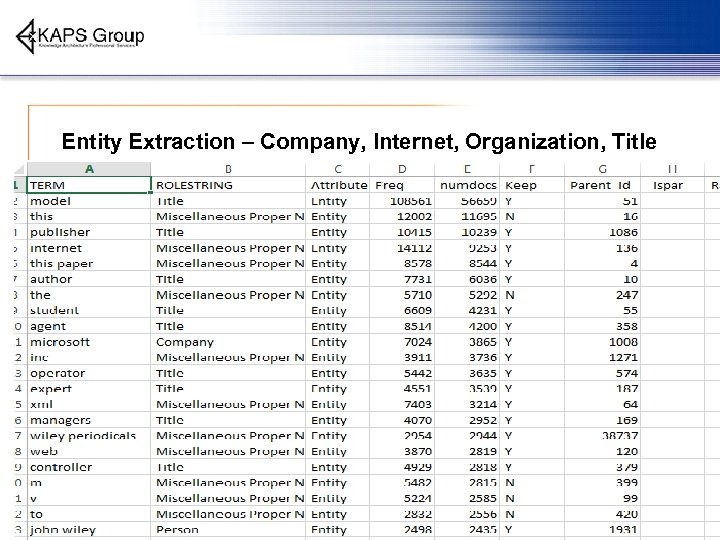The width and height of the screenshot is (720, 540).
Task: Select the 'microsoft' term cell
Action: pos(89,342)
